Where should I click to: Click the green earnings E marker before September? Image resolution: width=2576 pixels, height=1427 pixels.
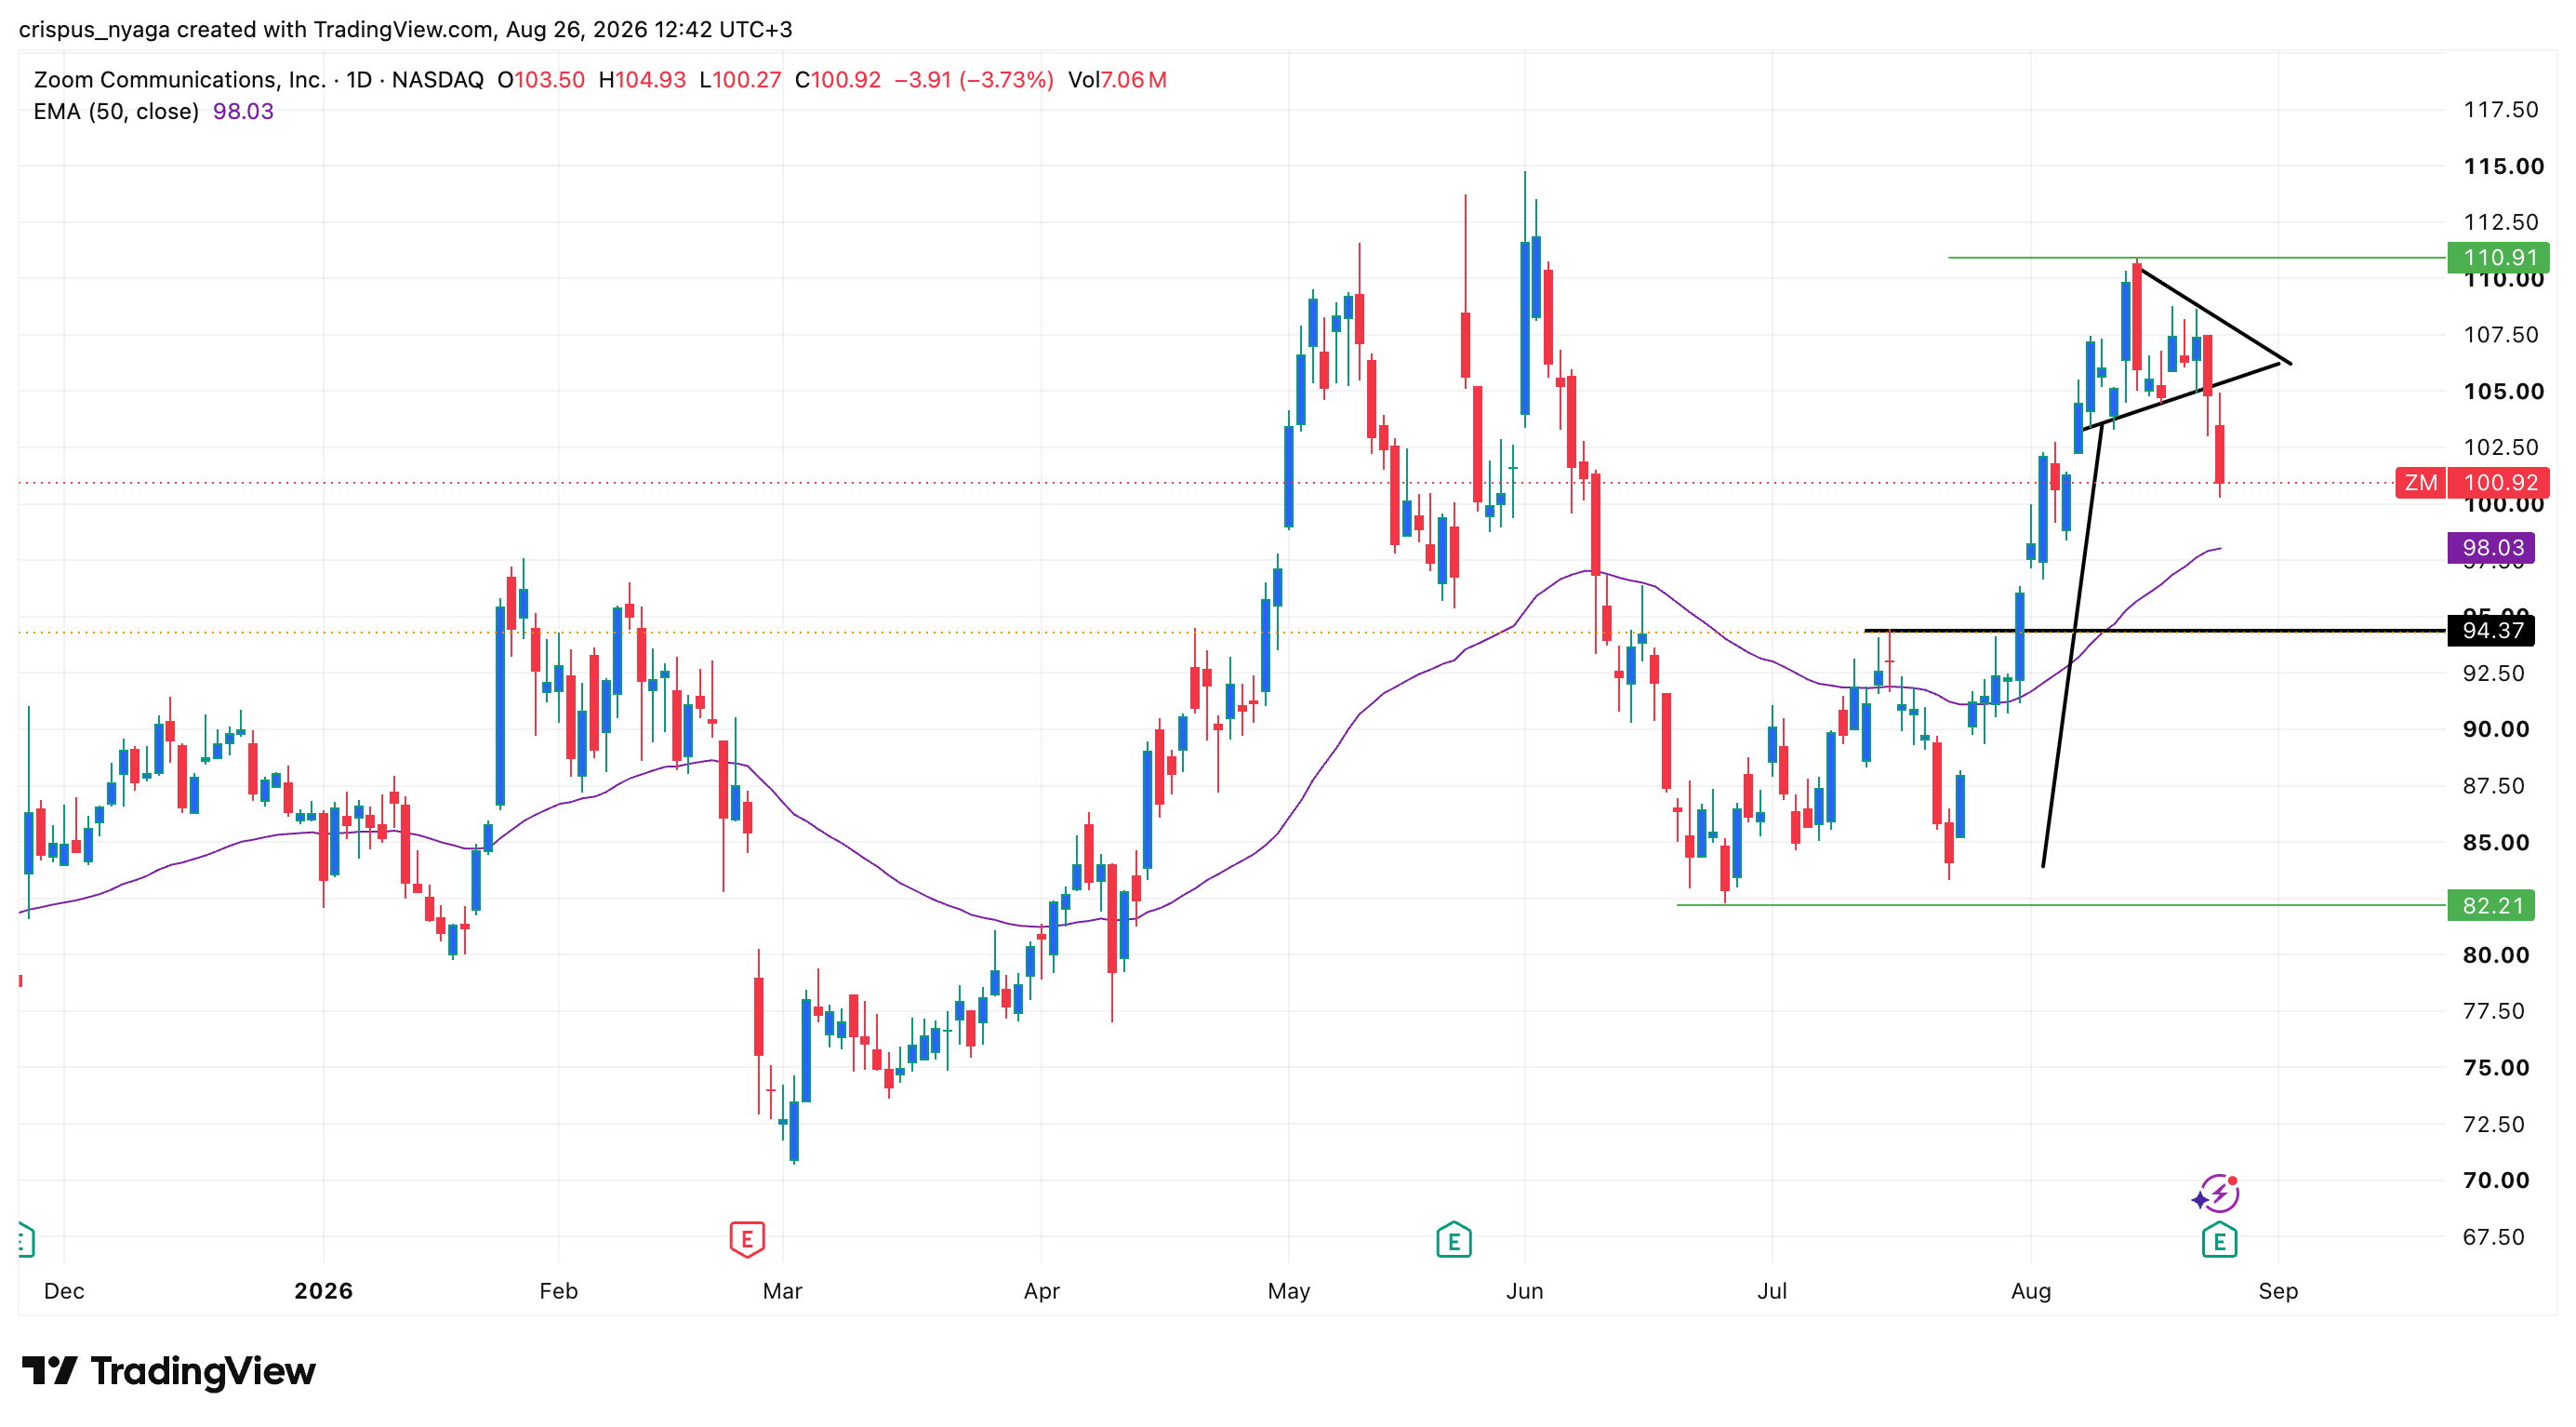tap(2219, 1240)
